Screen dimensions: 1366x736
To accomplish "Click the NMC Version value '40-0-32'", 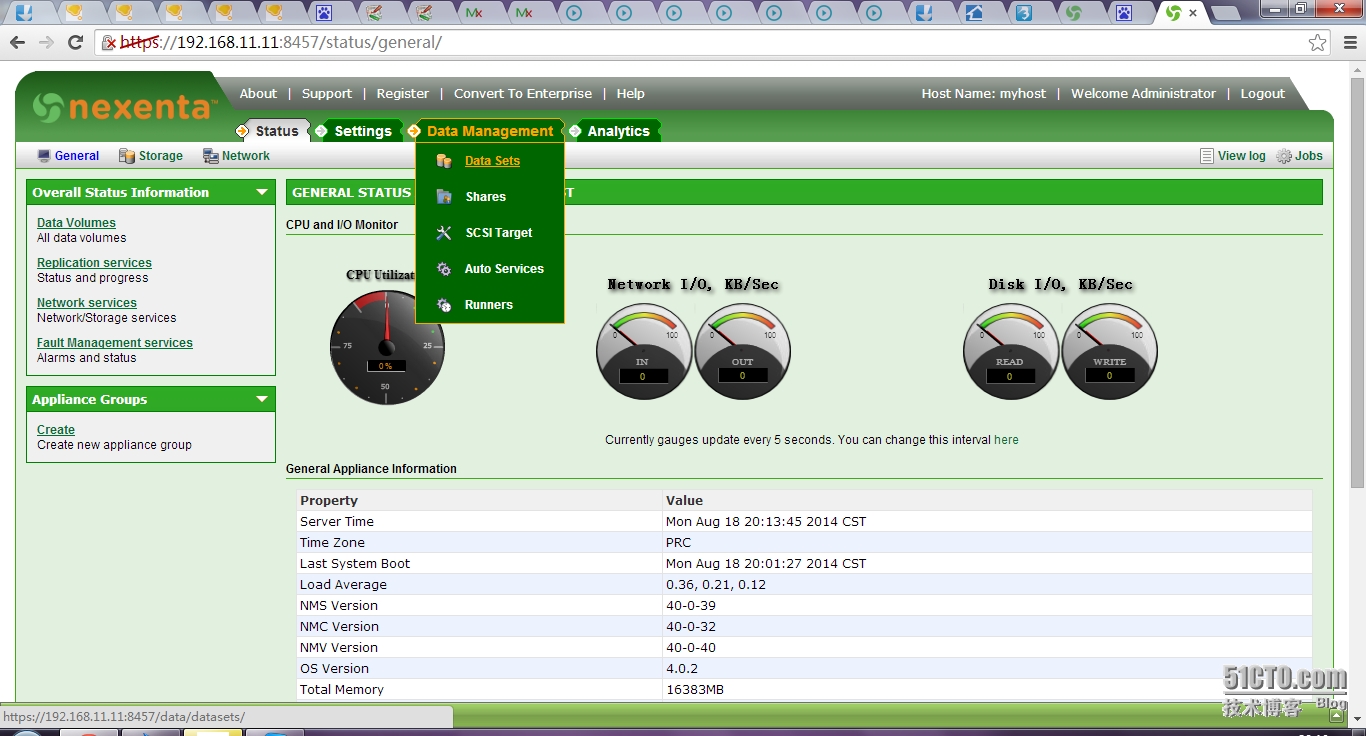I will click(691, 627).
